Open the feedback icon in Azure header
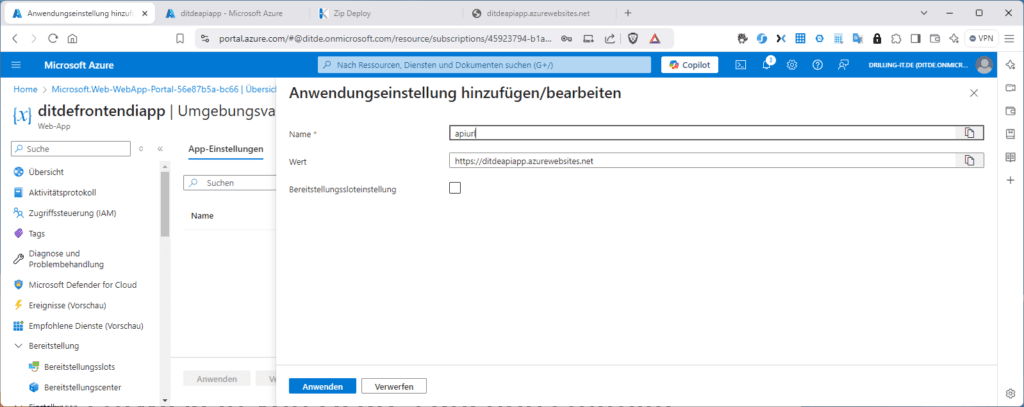 tap(843, 65)
